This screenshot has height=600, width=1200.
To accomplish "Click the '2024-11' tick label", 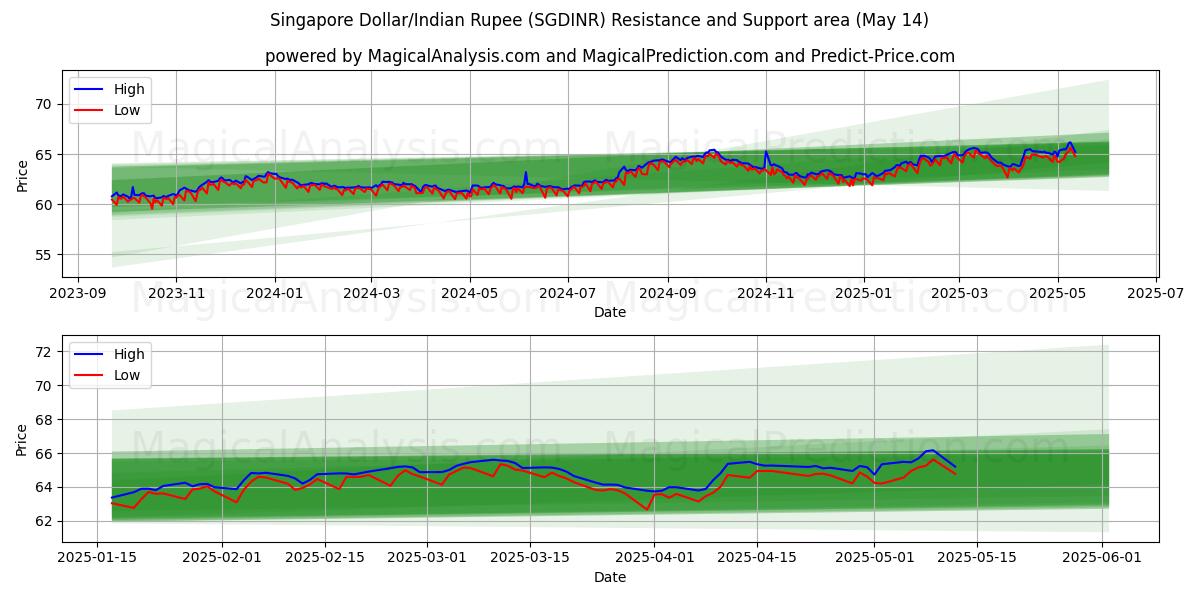I will 765,293.
